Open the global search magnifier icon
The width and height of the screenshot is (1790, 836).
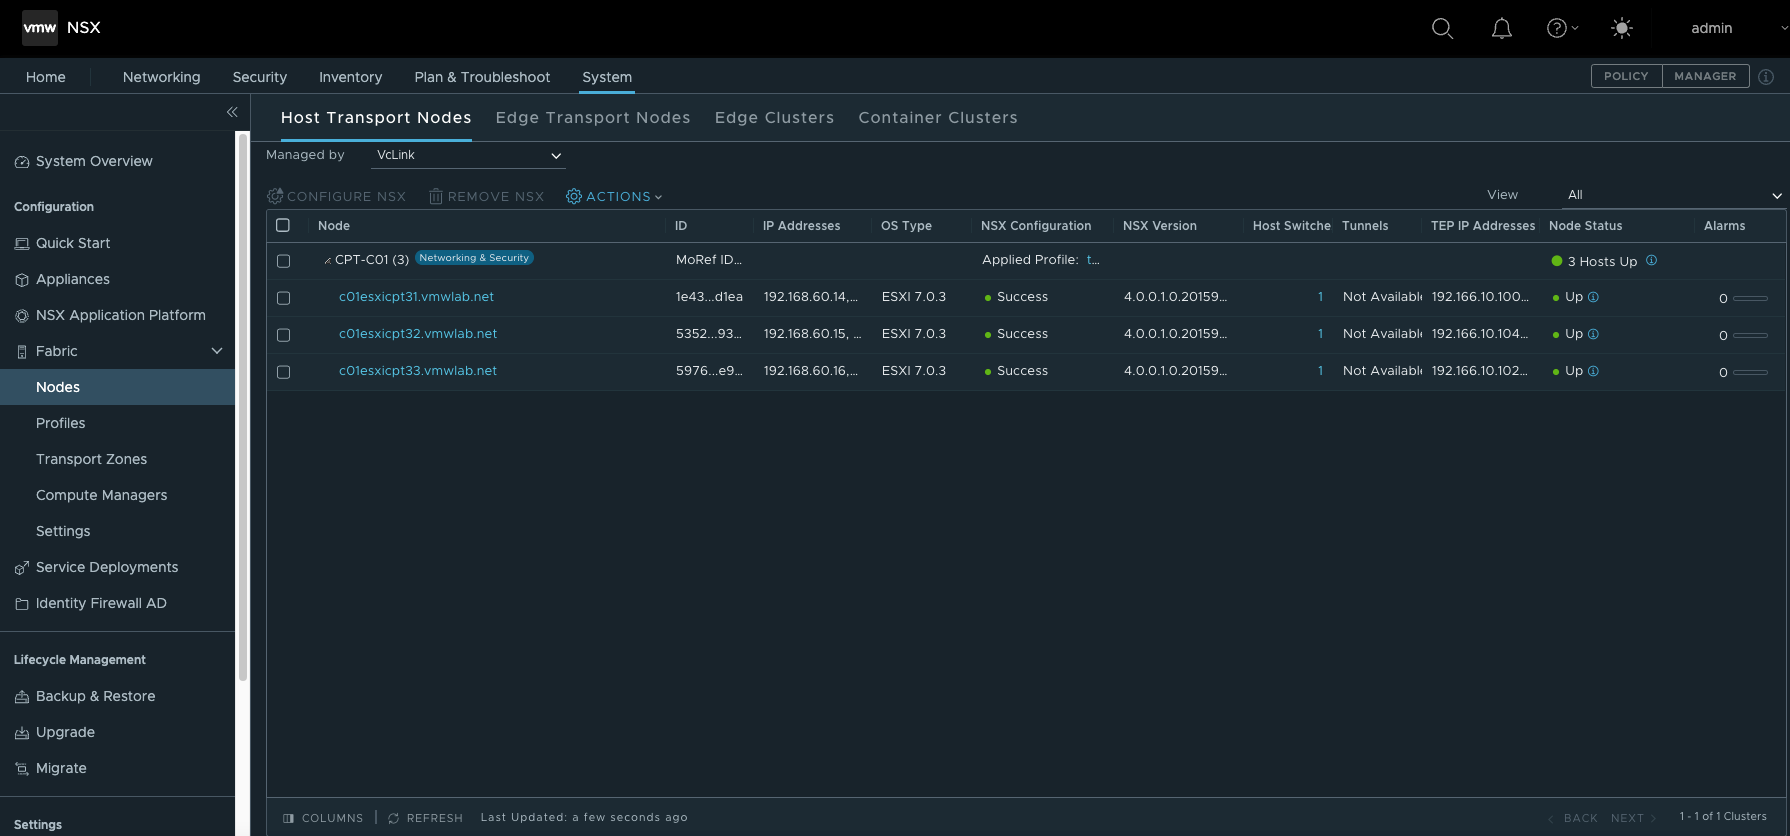[1442, 28]
